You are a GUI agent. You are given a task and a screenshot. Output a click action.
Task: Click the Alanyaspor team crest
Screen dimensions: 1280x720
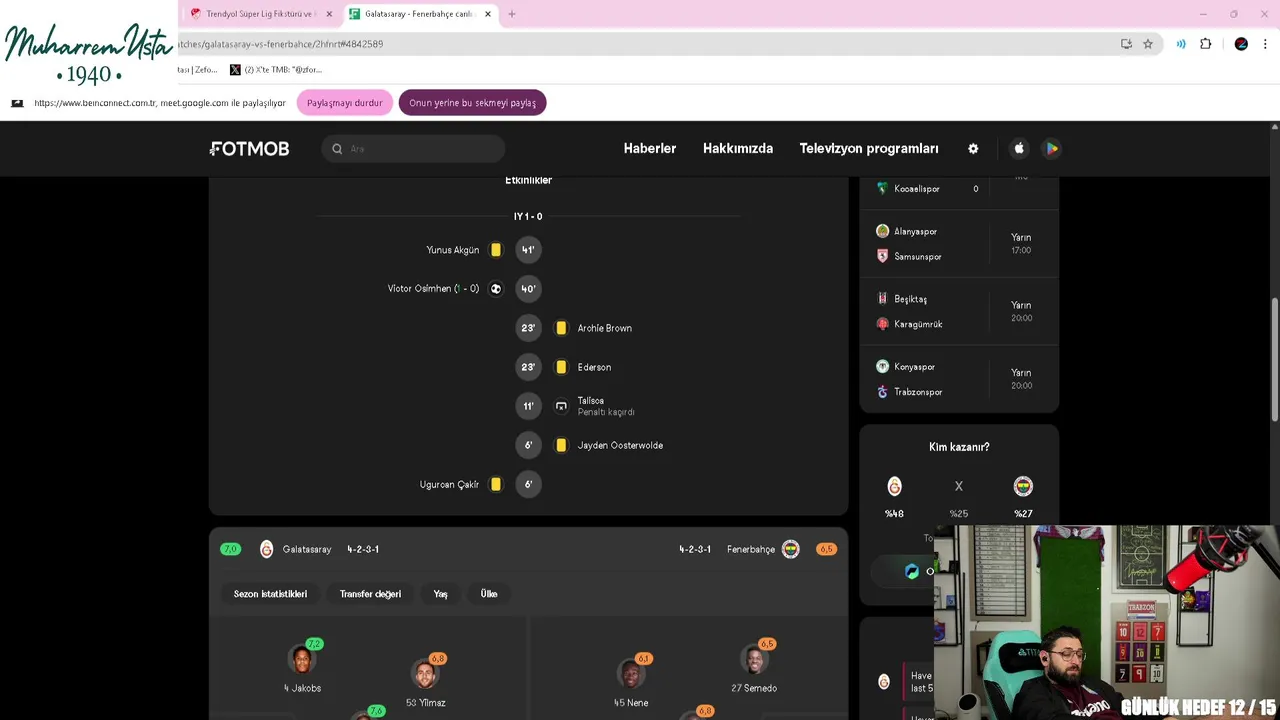tap(882, 231)
